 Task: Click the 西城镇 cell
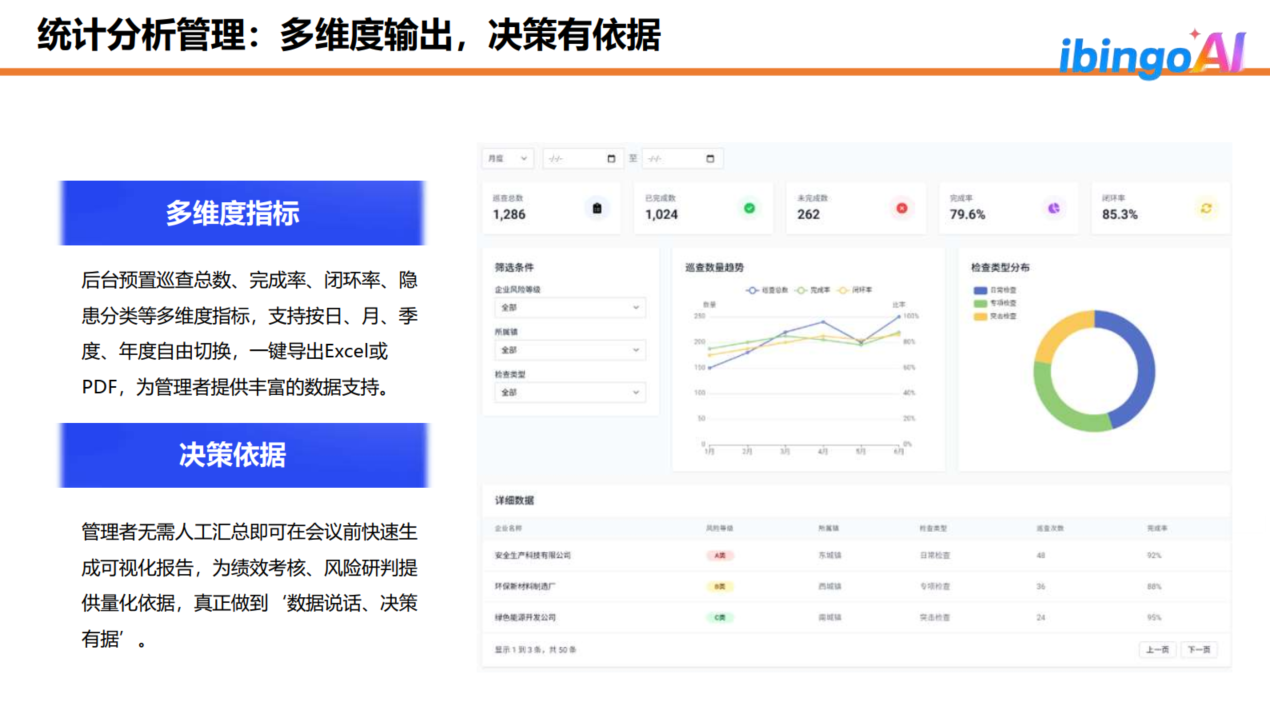pyautogui.click(x=830, y=586)
